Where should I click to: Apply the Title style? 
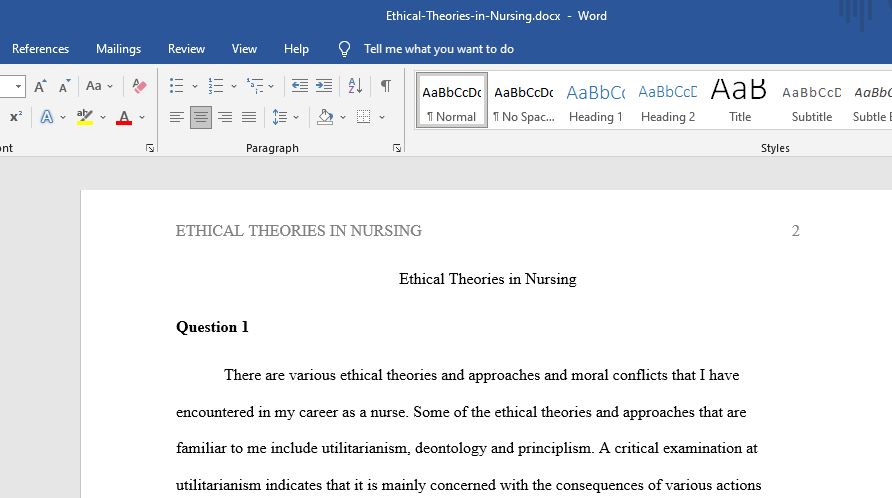click(740, 101)
